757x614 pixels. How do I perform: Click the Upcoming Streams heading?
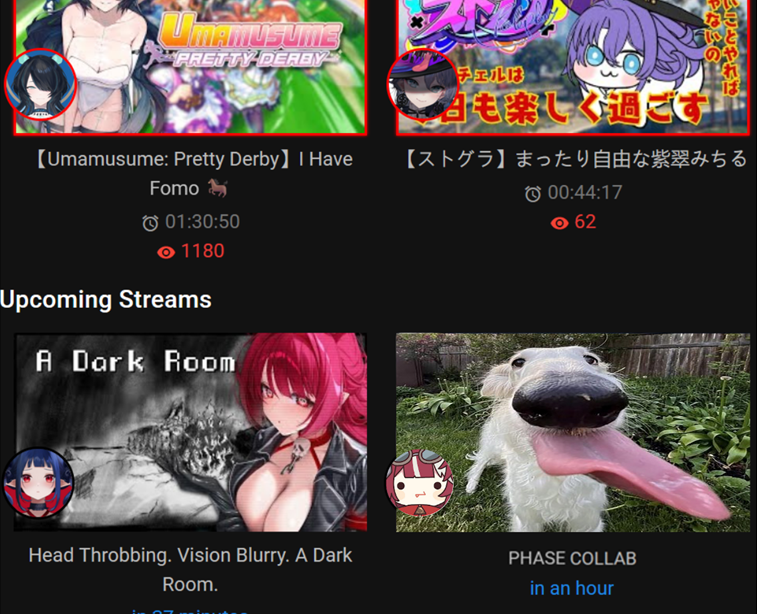(x=106, y=300)
